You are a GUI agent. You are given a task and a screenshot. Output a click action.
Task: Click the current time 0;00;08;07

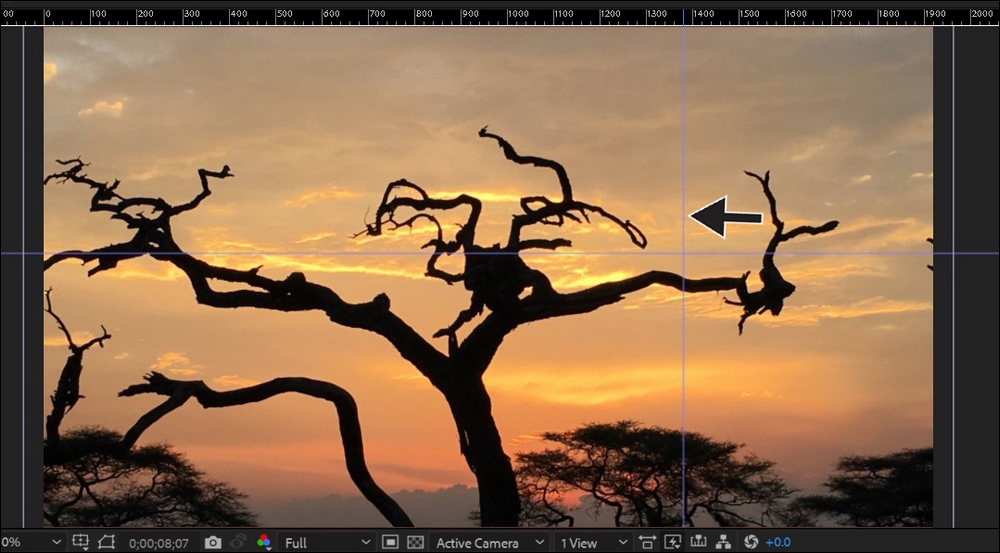pyautogui.click(x=159, y=543)
